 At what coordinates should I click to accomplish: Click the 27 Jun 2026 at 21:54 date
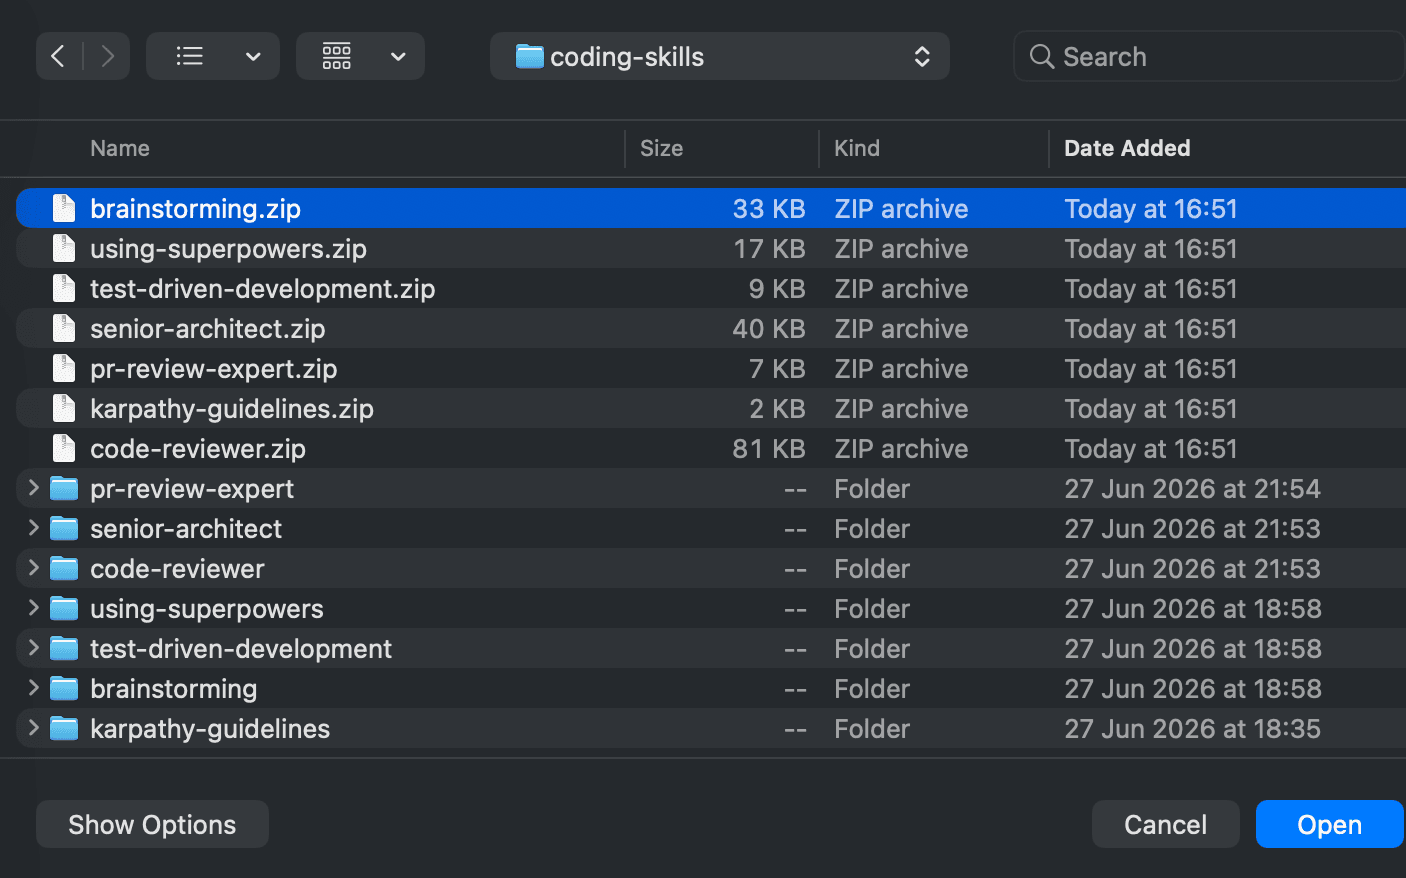coord(1192,488)
